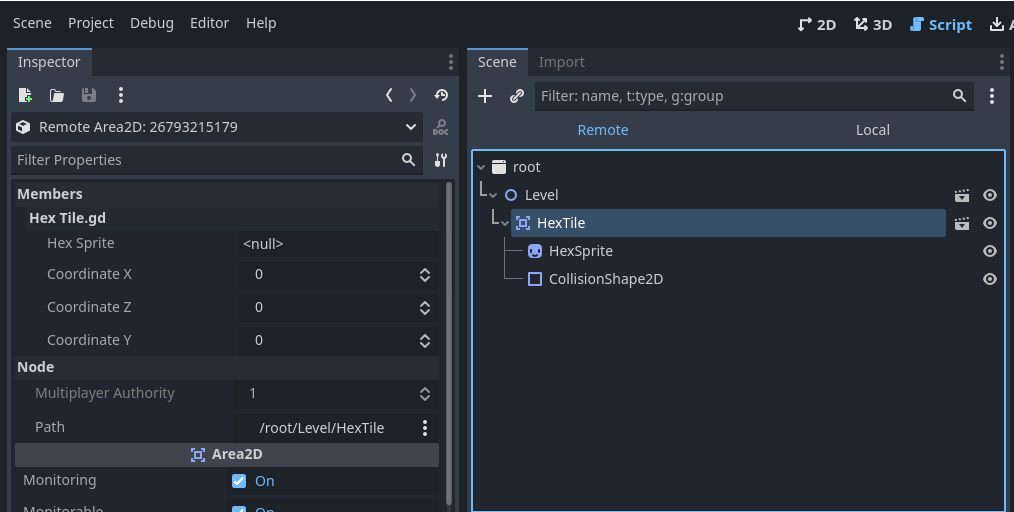Click the property tools icon beside the filter
Viewport: 1014px width, 512px height.
(x=440, y=160)
